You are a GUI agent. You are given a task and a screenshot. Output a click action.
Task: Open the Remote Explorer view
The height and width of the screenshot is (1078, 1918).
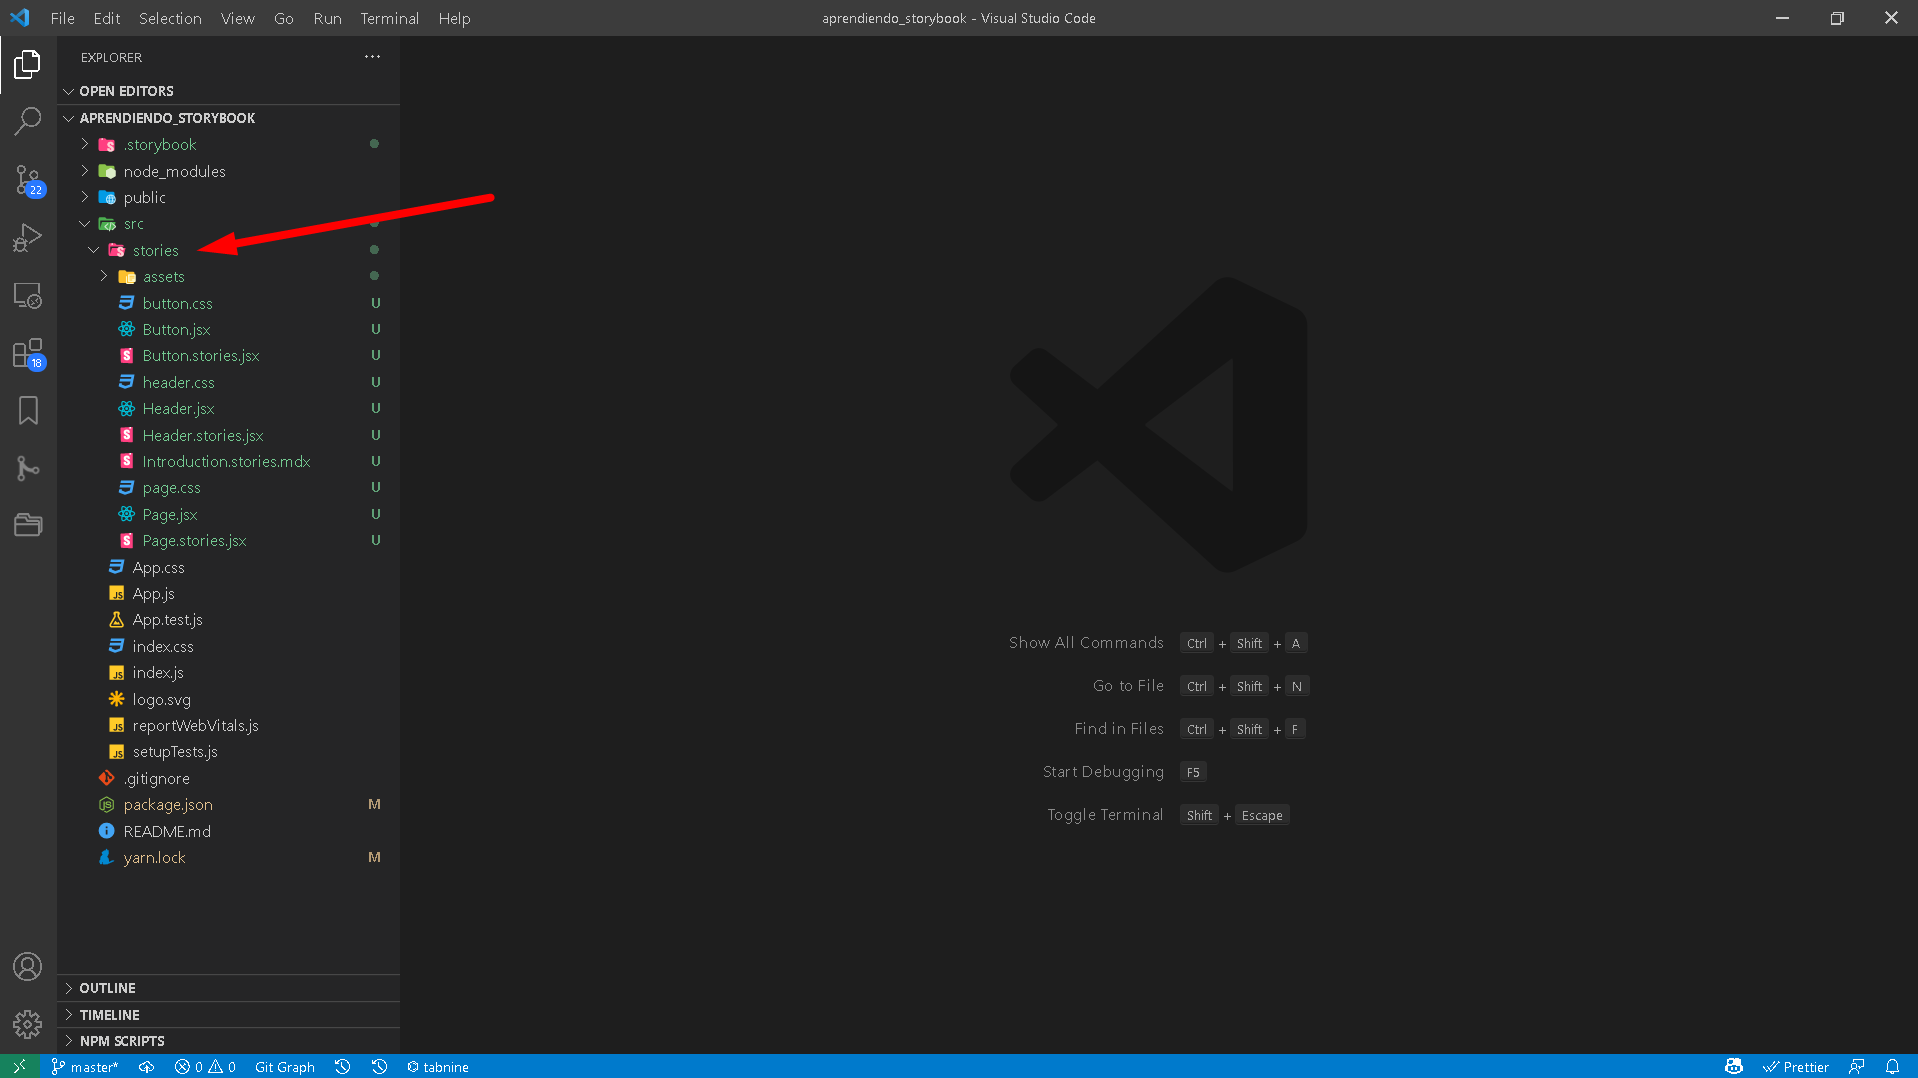click(x=28, y=296)
